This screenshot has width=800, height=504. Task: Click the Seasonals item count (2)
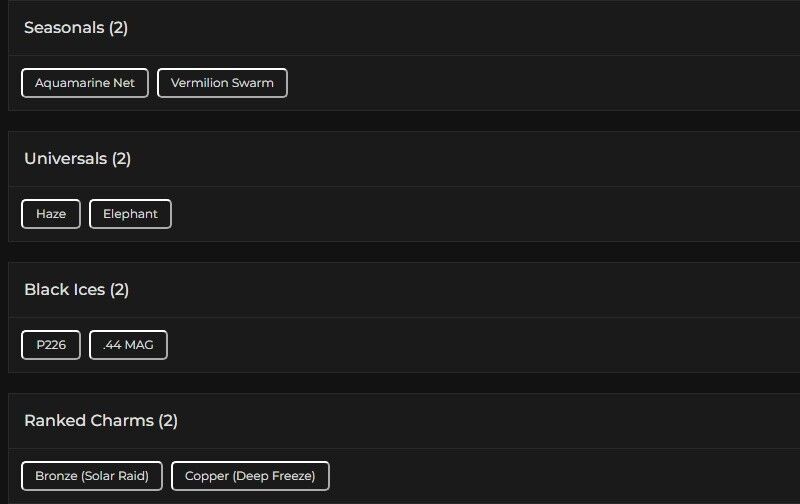click(118, 28)
